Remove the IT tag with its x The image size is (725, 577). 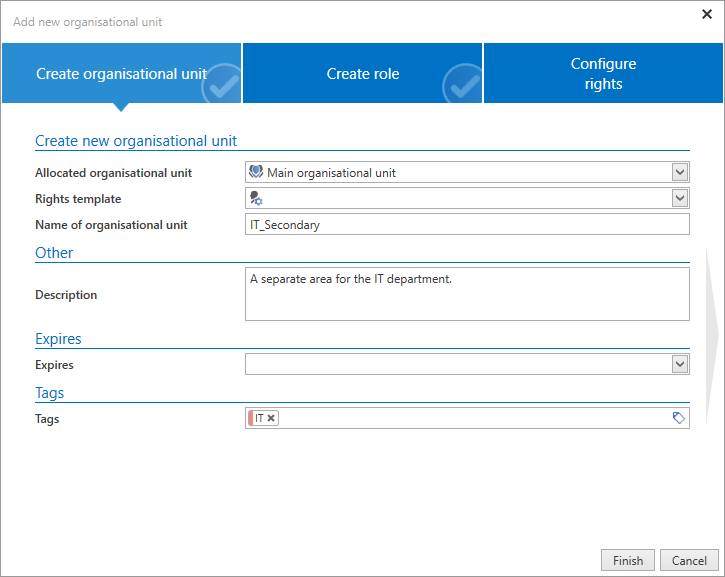point(271,418)
